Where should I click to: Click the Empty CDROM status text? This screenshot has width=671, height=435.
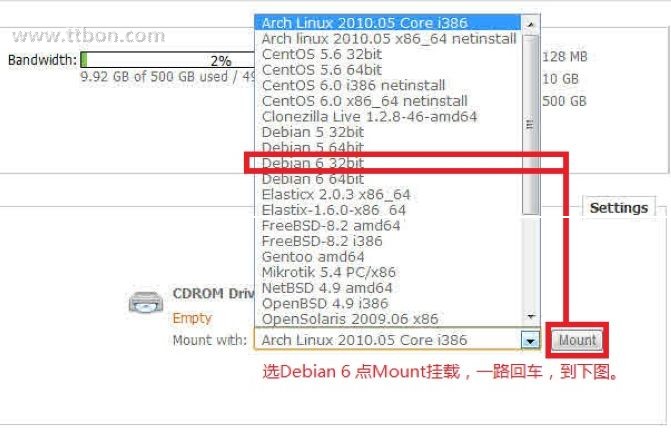(192, 318)
